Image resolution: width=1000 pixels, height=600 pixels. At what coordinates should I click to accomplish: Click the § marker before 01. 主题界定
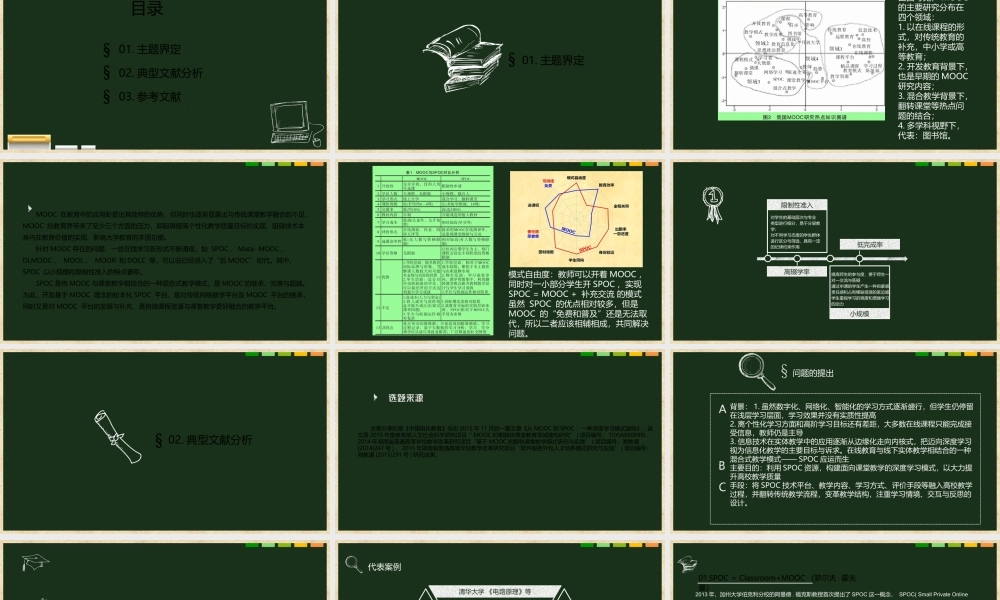tap(512, 60)
